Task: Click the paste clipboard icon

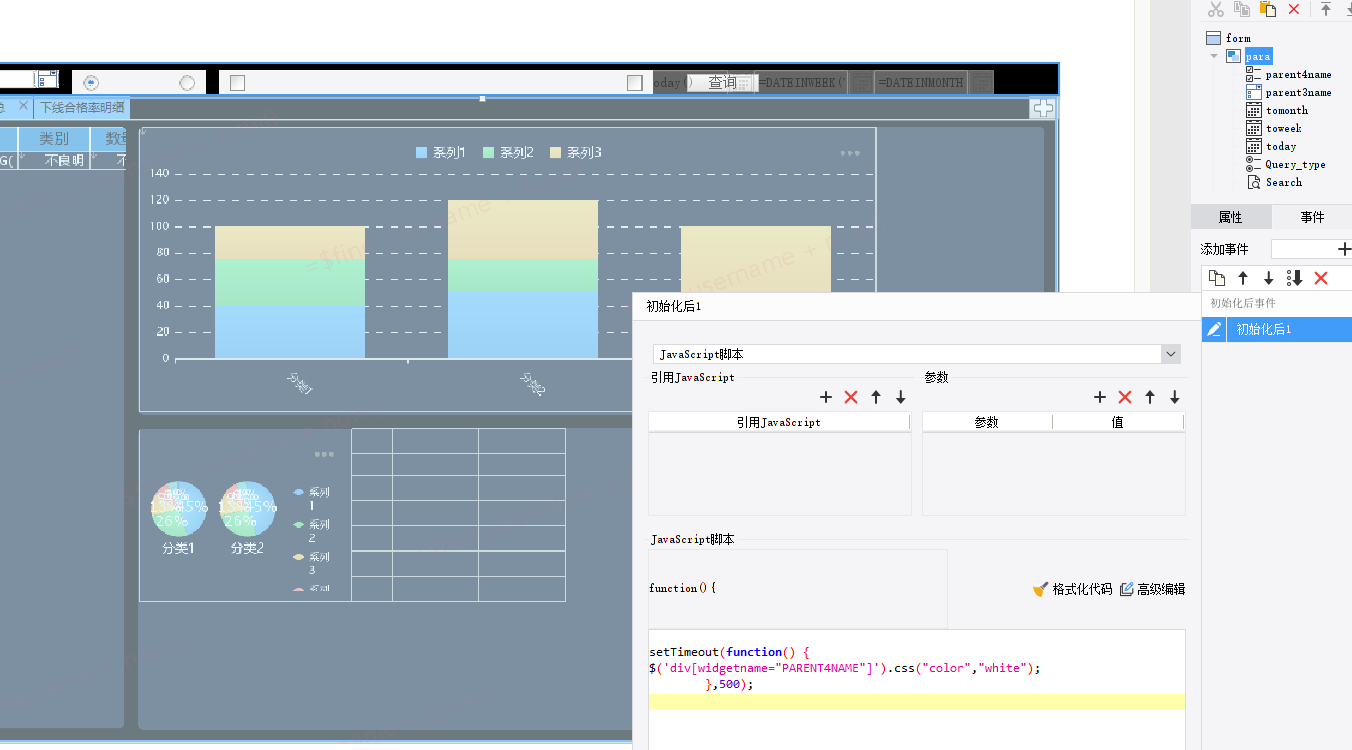Action: pyautogui.click(x=1268, y=9)
